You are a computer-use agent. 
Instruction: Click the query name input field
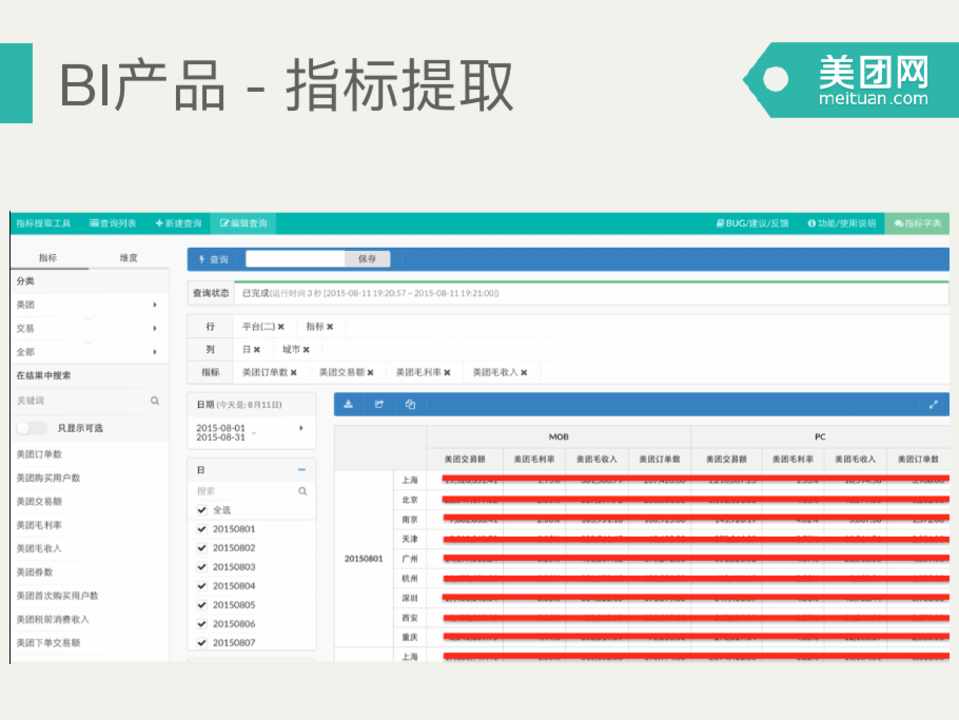[x=296, y=259]
